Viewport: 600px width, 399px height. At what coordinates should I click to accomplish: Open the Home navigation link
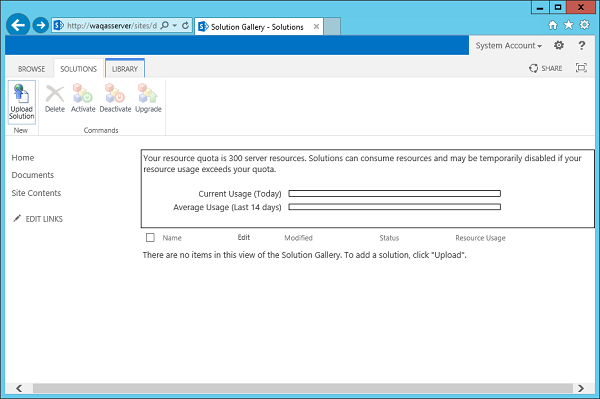tap(23, 158)
